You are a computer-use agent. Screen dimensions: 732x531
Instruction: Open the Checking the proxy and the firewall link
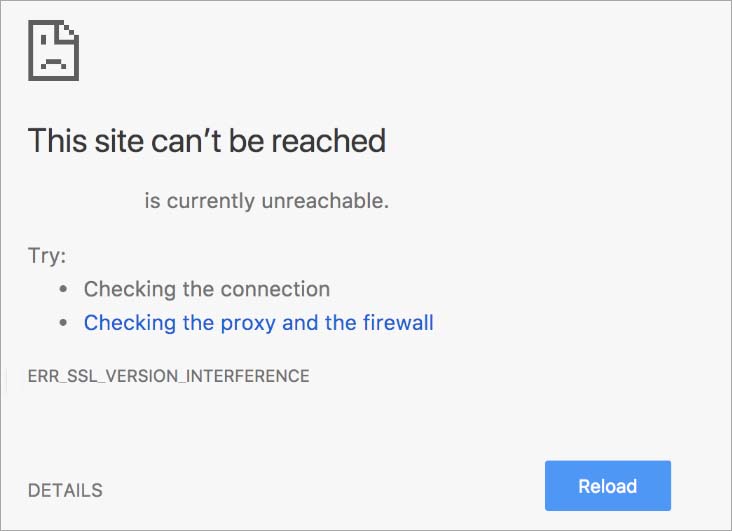pyautogui.click(x=258, y=323)
